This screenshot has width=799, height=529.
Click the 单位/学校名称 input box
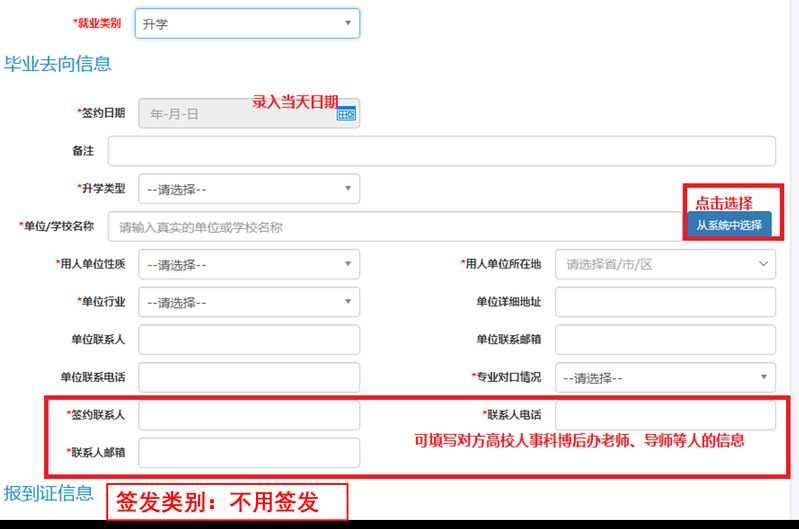point(394,226)
